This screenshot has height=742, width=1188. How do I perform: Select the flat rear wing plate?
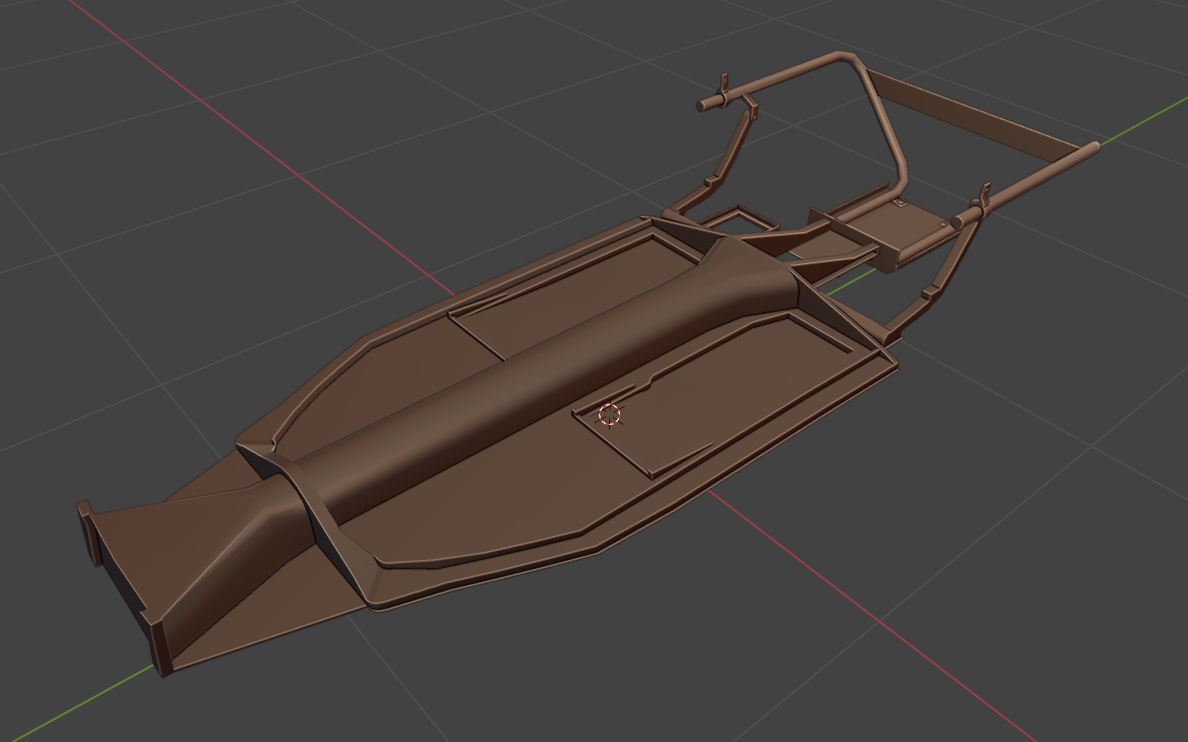(973, 114)
